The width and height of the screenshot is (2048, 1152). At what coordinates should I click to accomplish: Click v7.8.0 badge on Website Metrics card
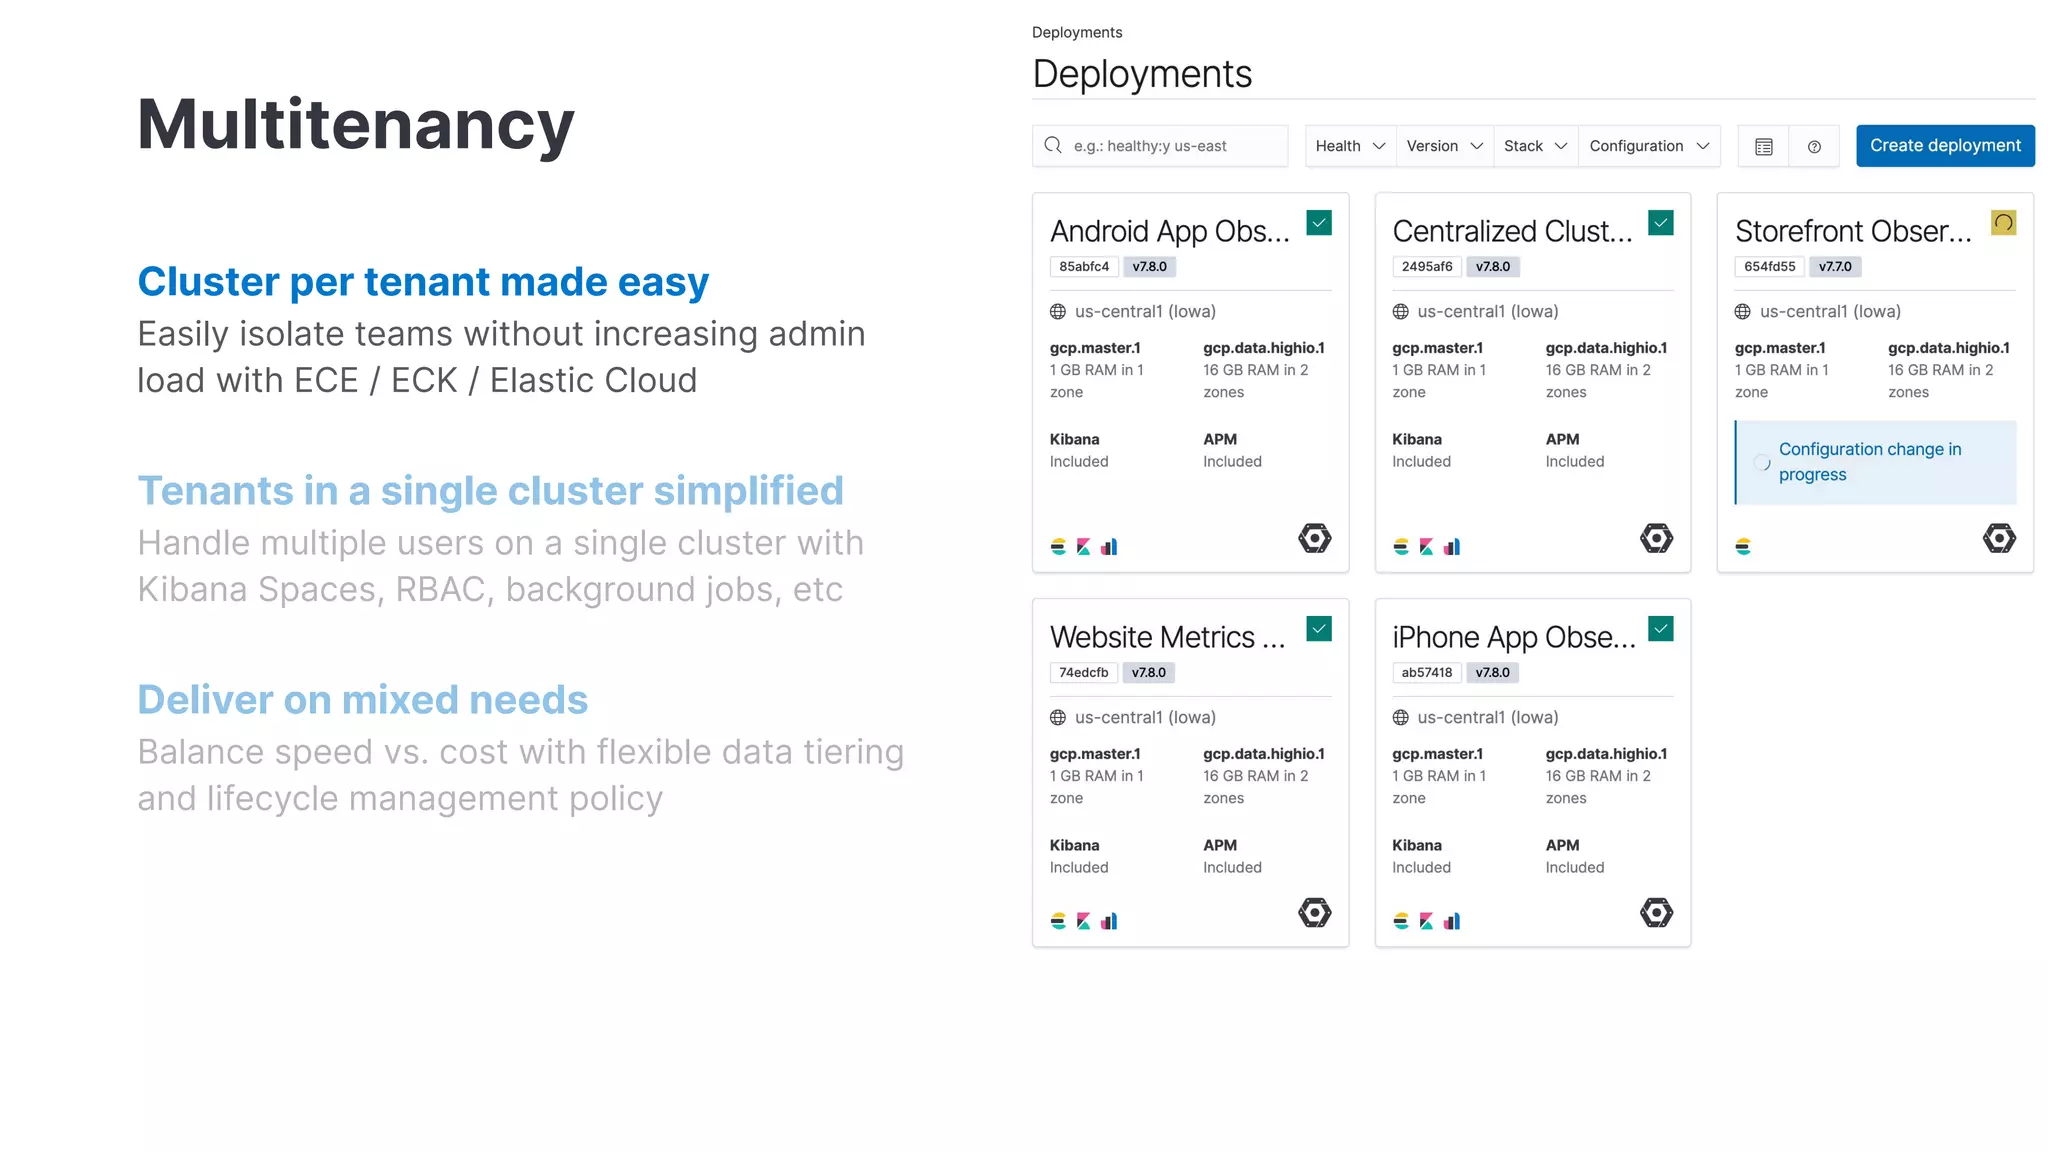pos(1149,673)
